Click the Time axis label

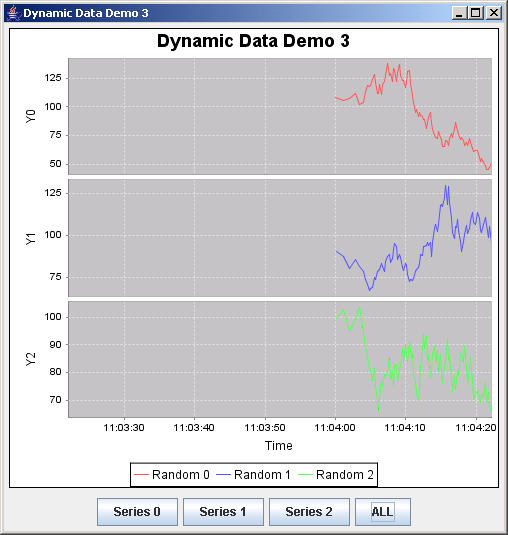click(279, 446)
